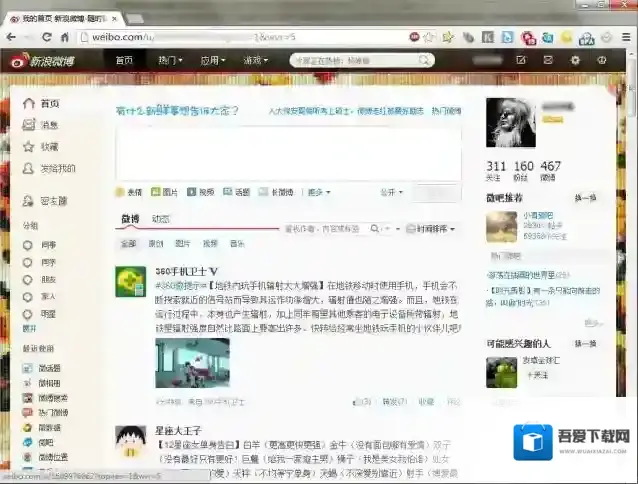This screenshot has height=484, width=638.
Task: Attach a video via 视频 icon
Action: pos(200,192)
